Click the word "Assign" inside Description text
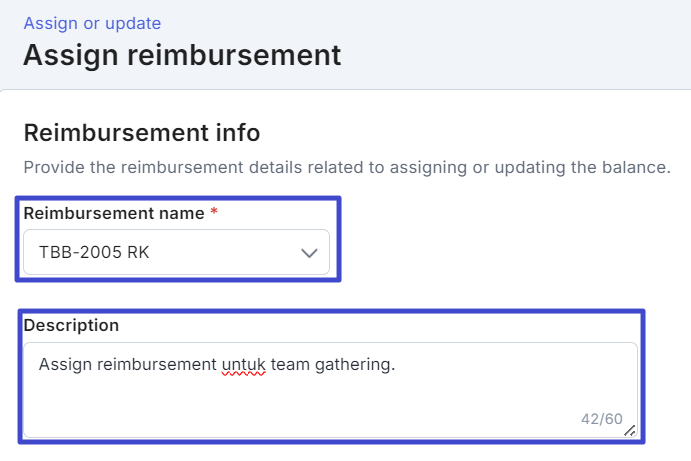Viewport: 691px width, 461px height. (x=65, y=365)
